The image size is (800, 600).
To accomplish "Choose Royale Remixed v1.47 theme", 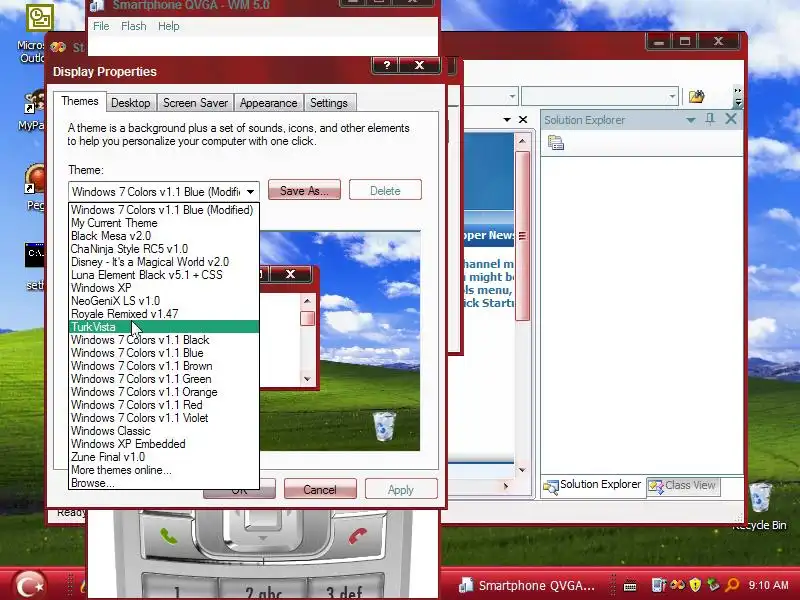I will pos(163,314).
